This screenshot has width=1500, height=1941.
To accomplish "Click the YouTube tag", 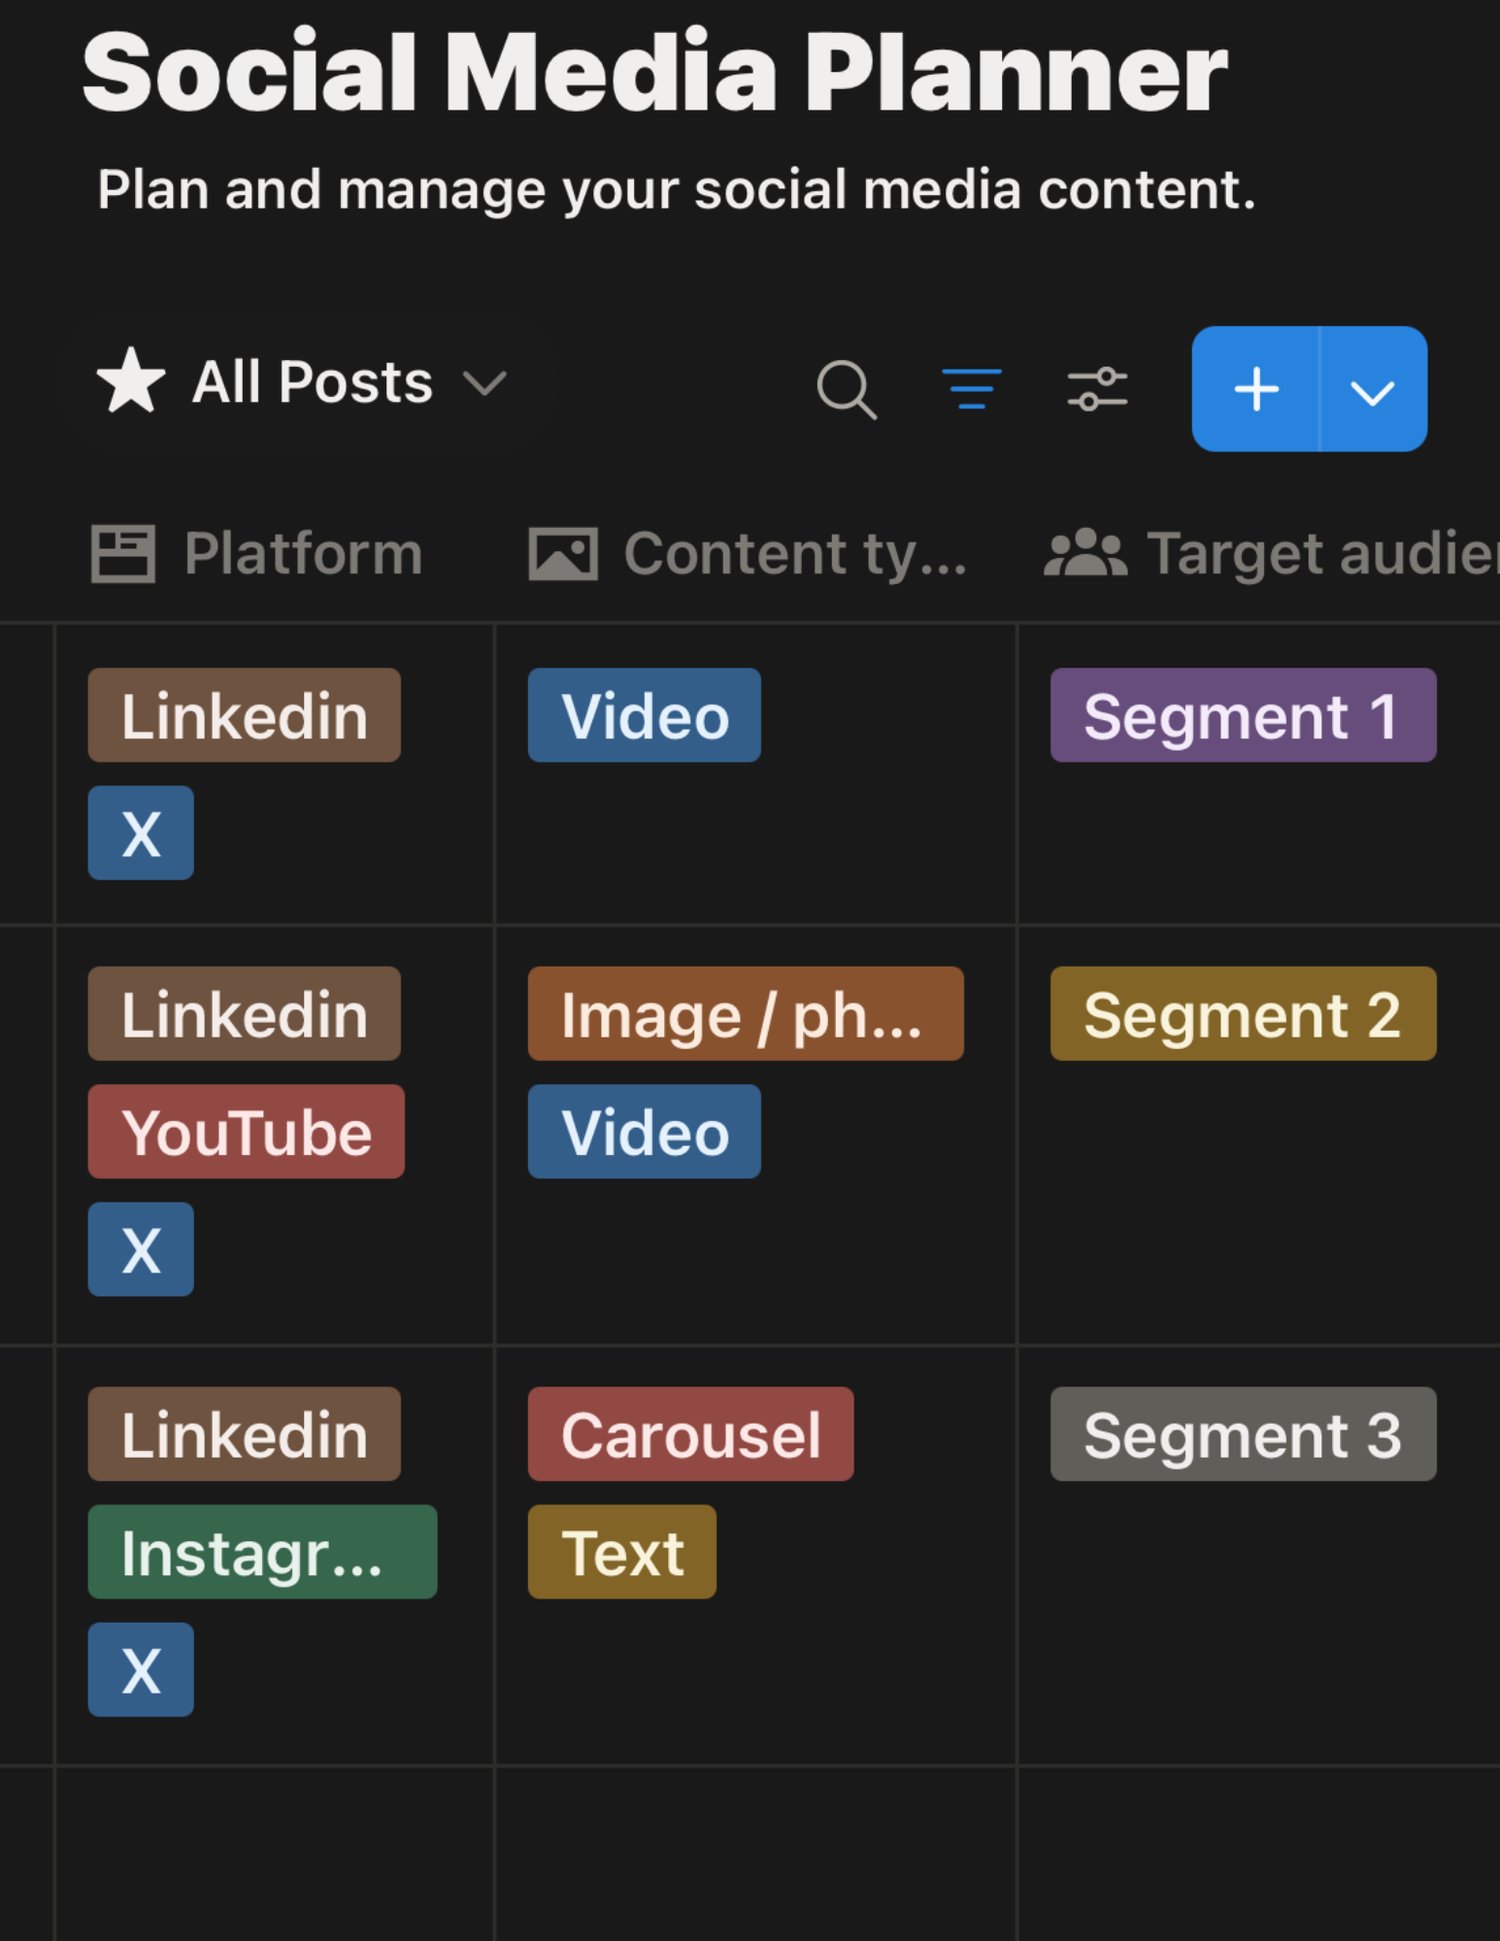I will pos(246,1132).
